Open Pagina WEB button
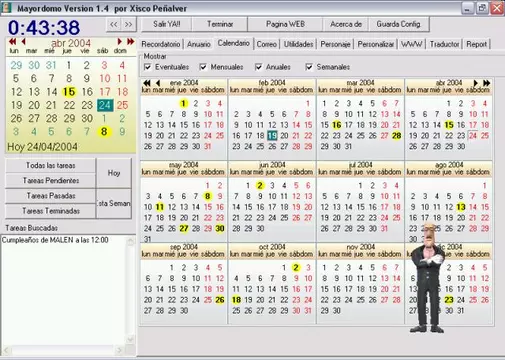505x360 pixels. tap(285, 24)
